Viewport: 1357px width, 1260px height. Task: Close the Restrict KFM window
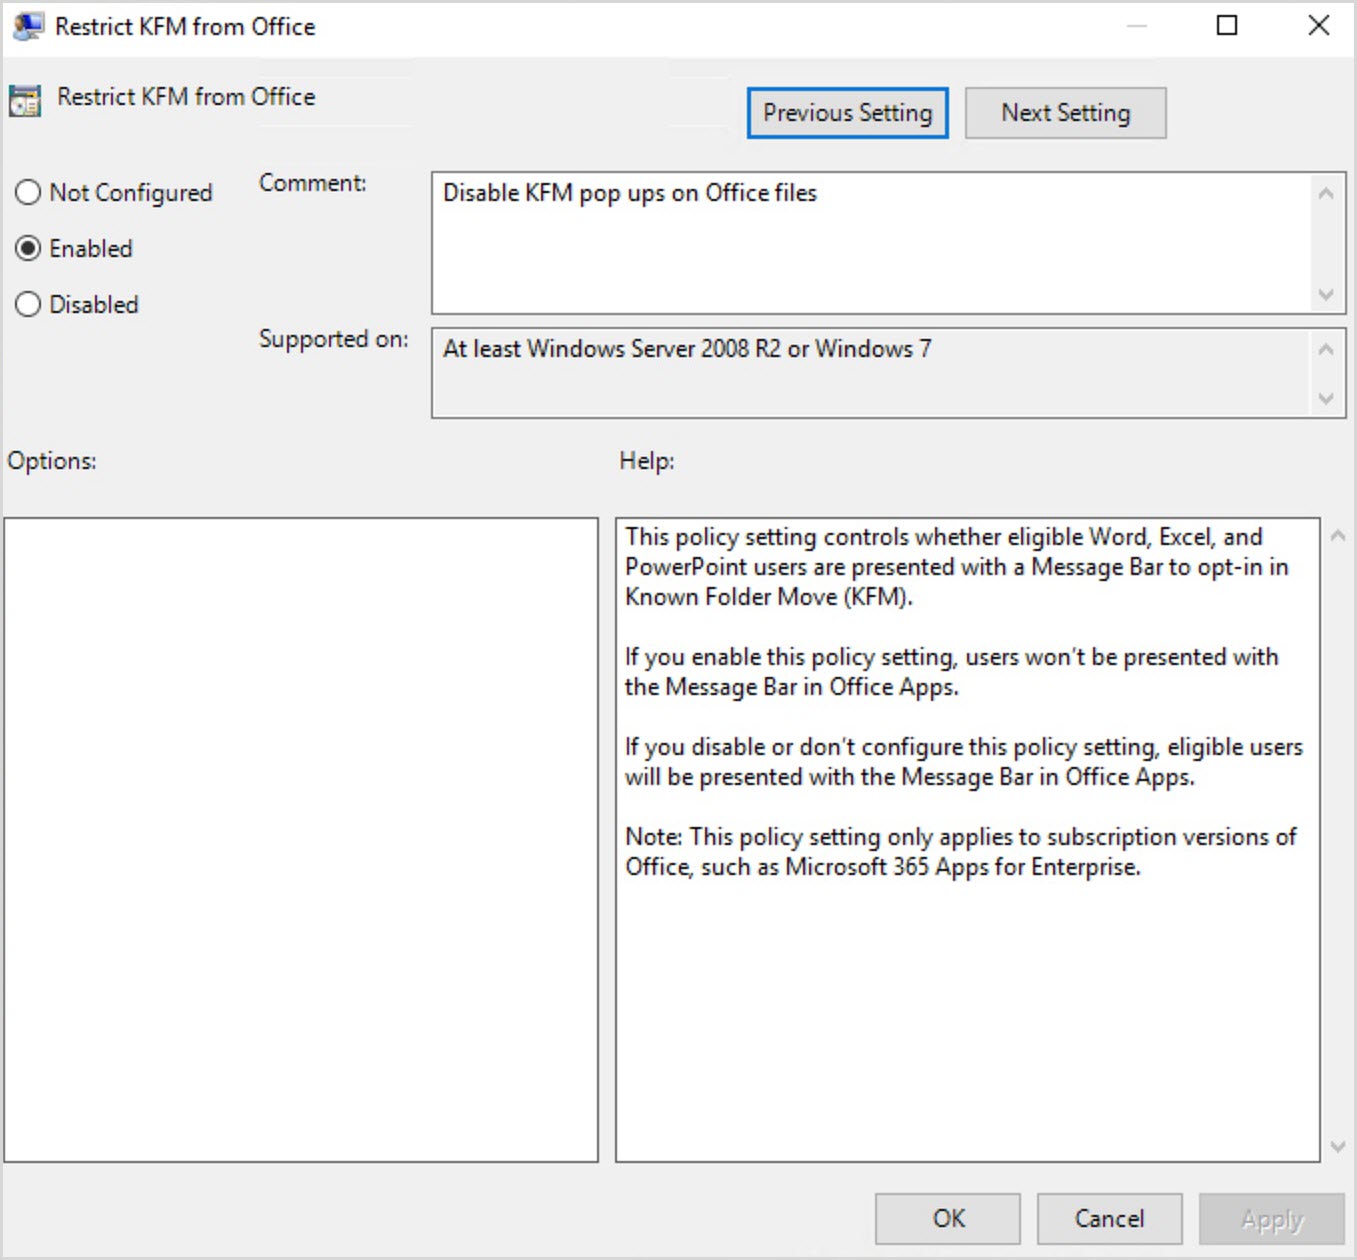[x=1319, y=26]
